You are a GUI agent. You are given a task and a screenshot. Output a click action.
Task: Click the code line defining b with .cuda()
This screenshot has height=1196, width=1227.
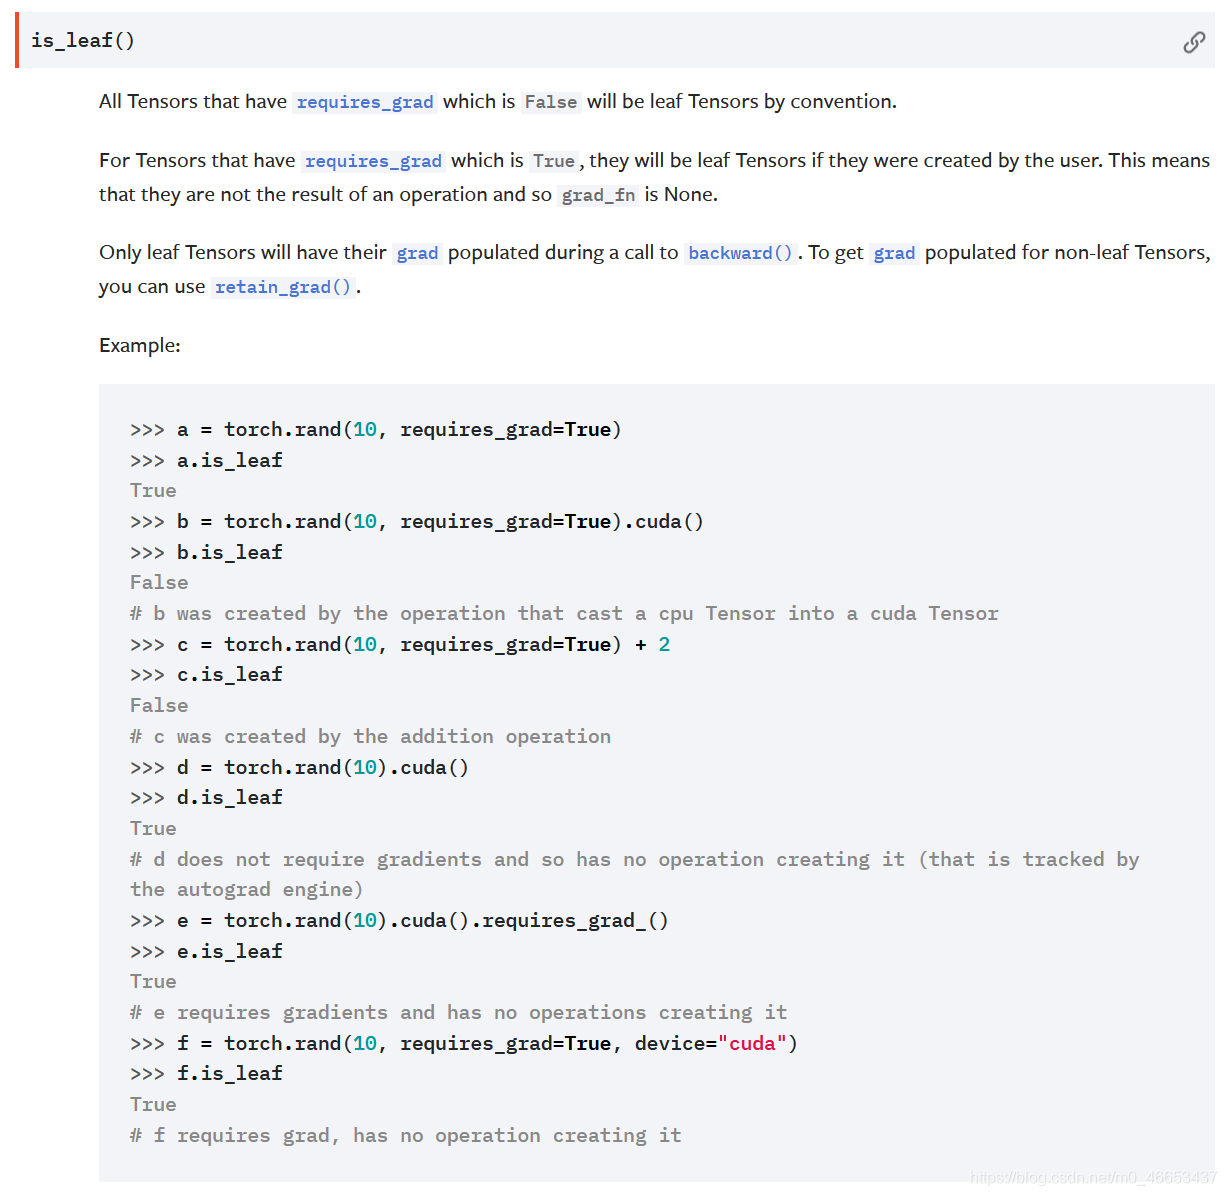440,521
